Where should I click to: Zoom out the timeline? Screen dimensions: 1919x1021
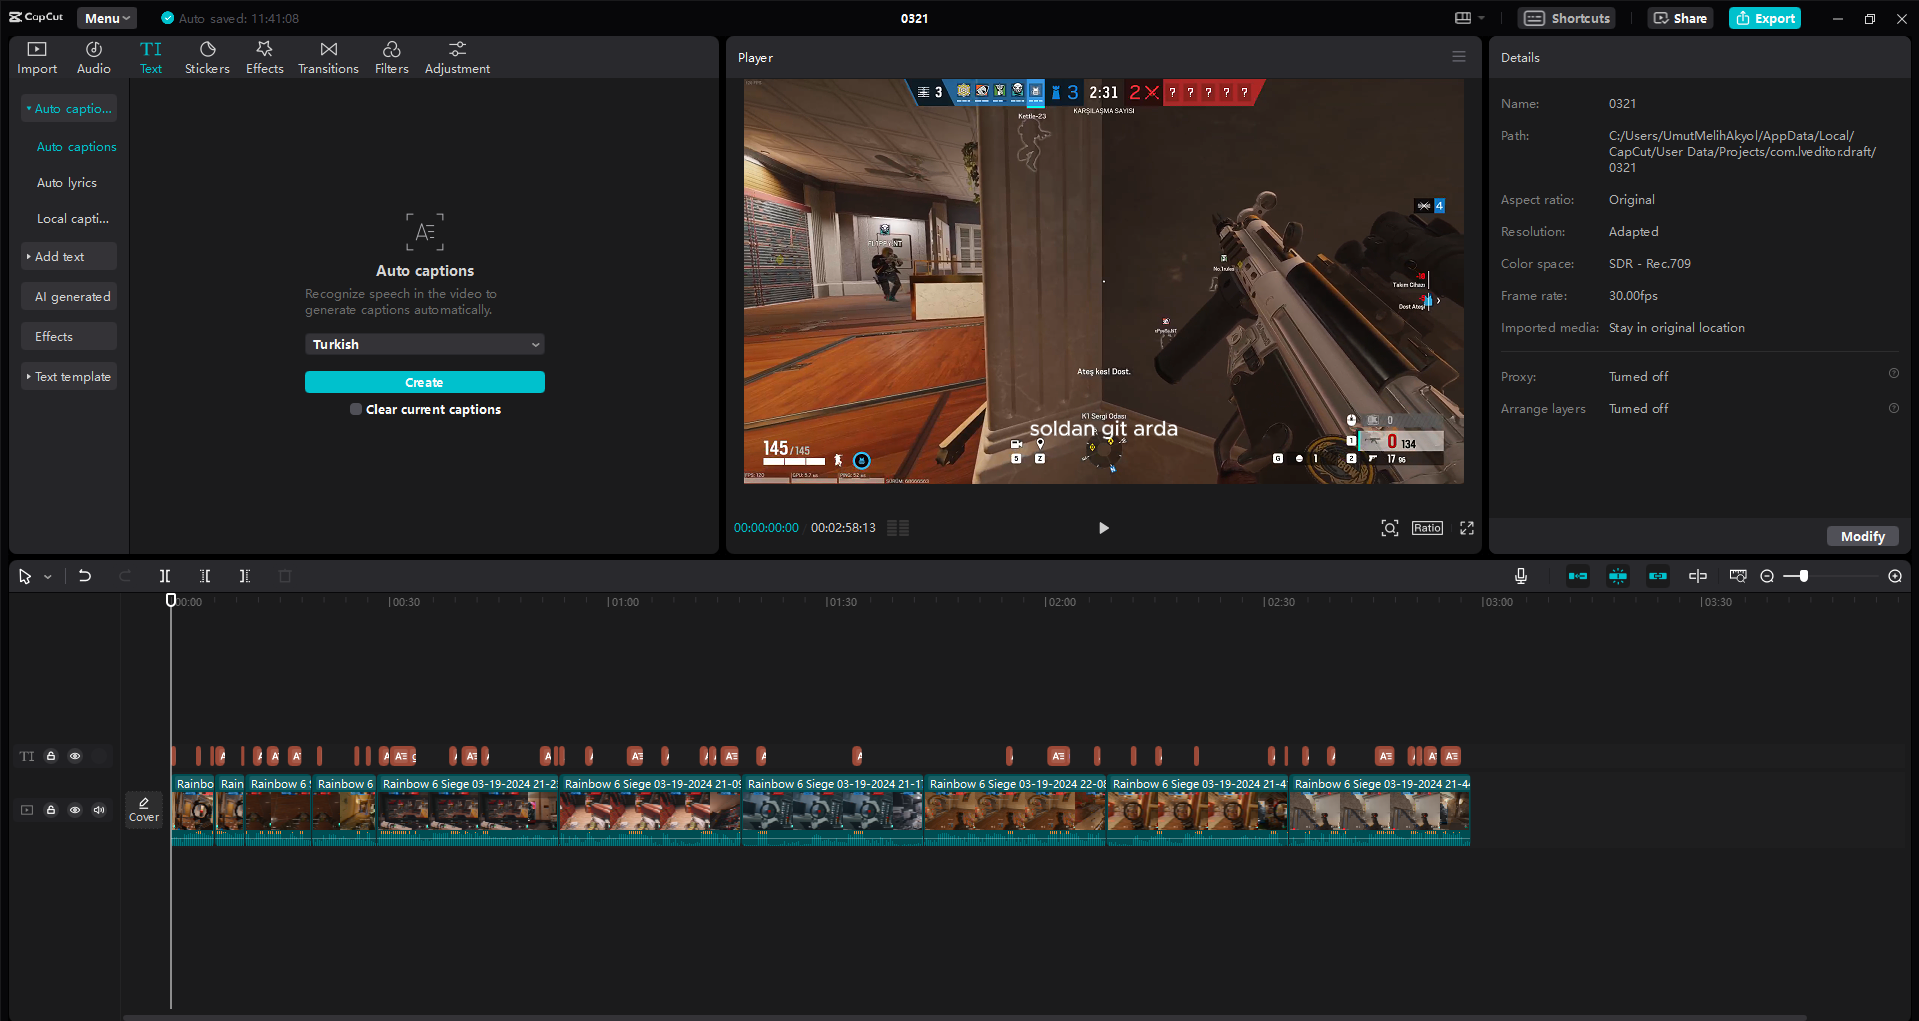[1767, 576]
